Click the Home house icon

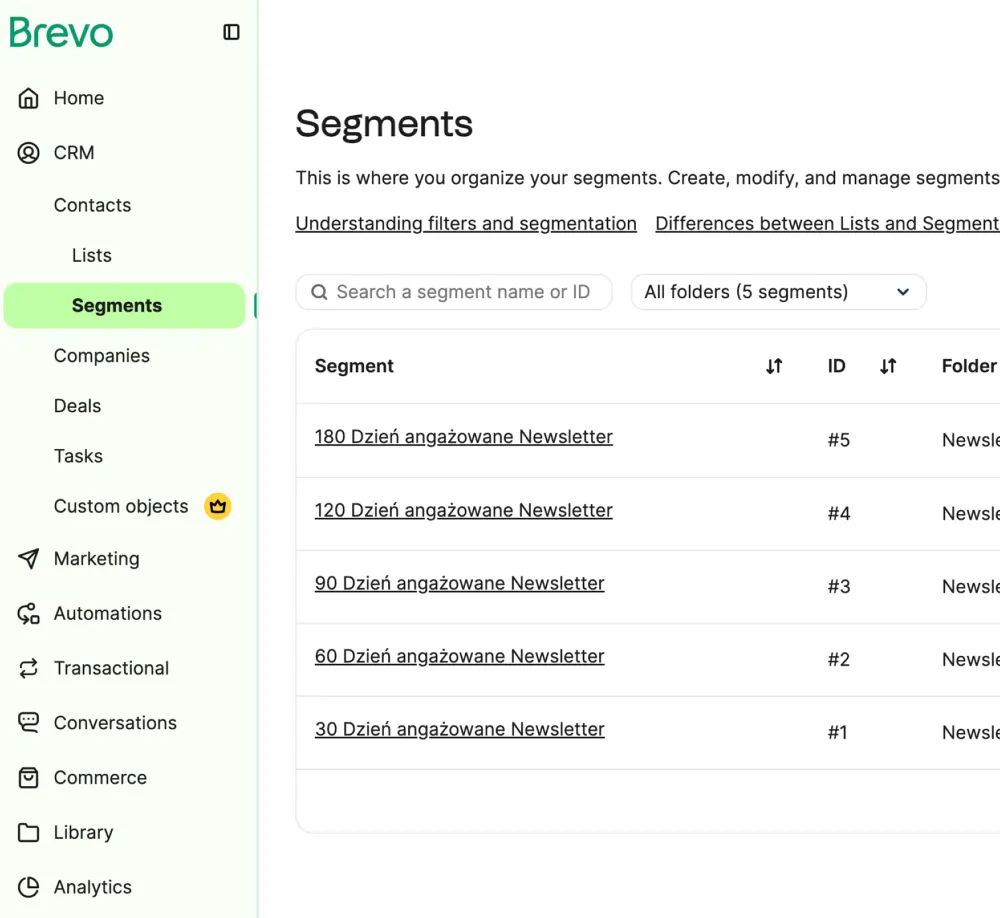click(x=28, y=98)
